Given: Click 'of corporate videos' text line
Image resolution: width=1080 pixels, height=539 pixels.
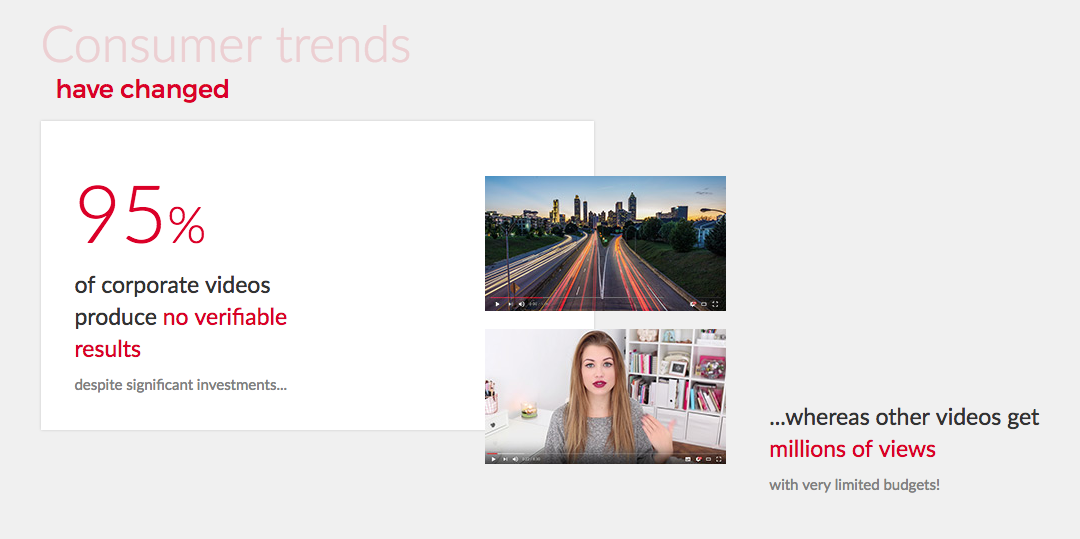Looking at the screenshot, I should click(x=172, y=285).
